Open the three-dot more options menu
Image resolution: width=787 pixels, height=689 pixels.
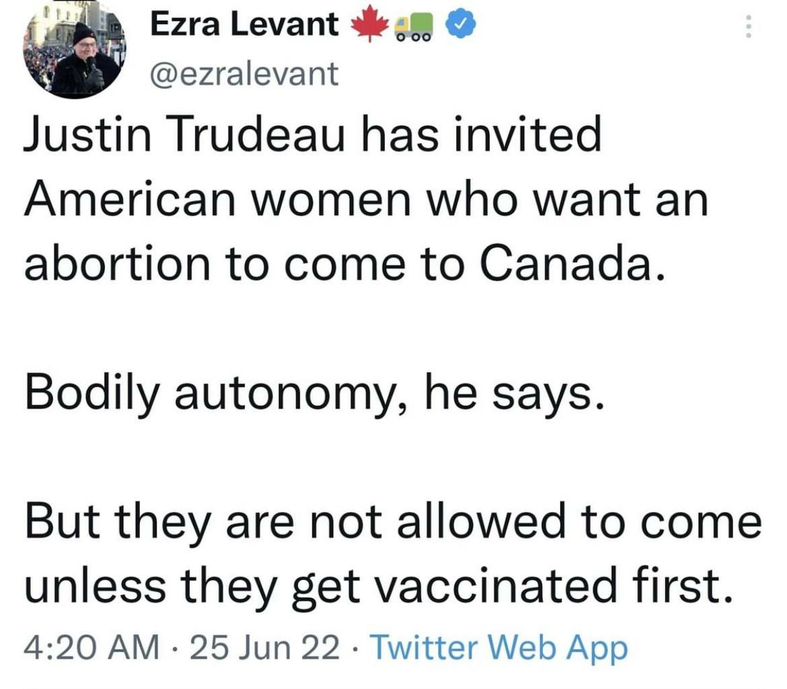point(748,26)
